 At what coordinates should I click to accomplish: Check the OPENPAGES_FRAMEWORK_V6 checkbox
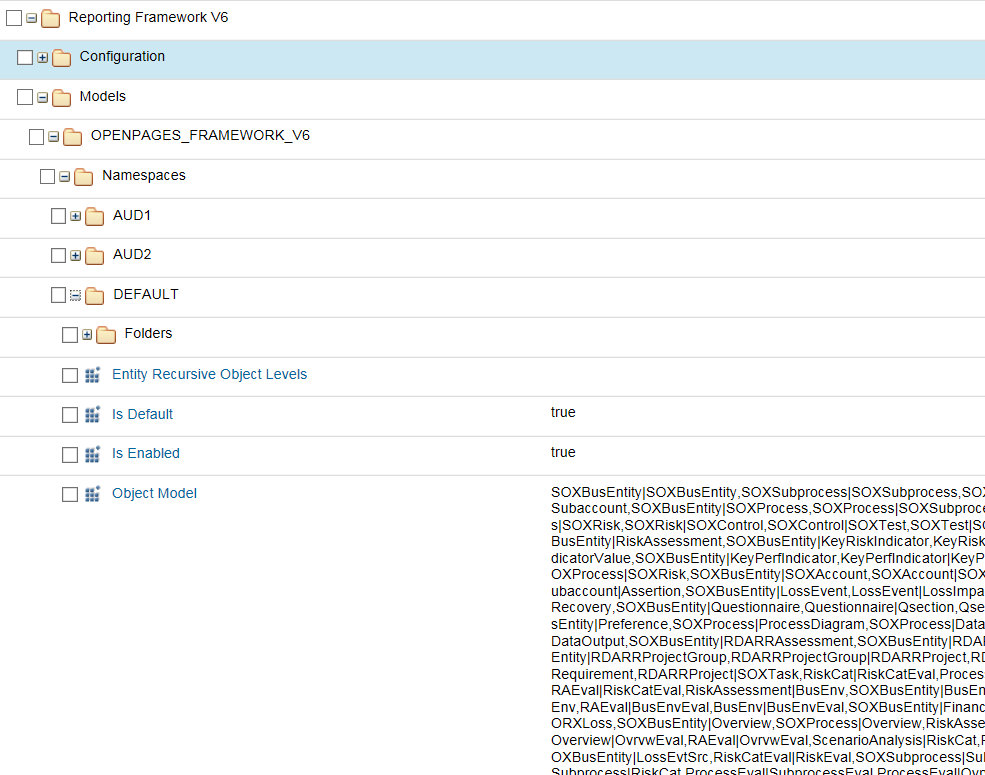[x=36, y=137]
